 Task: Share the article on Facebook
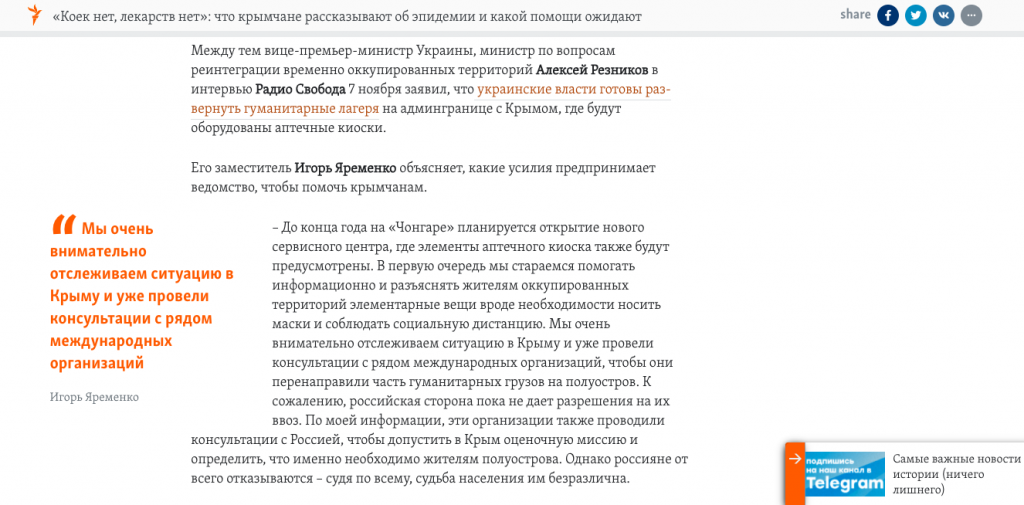(x=888, y=15)
